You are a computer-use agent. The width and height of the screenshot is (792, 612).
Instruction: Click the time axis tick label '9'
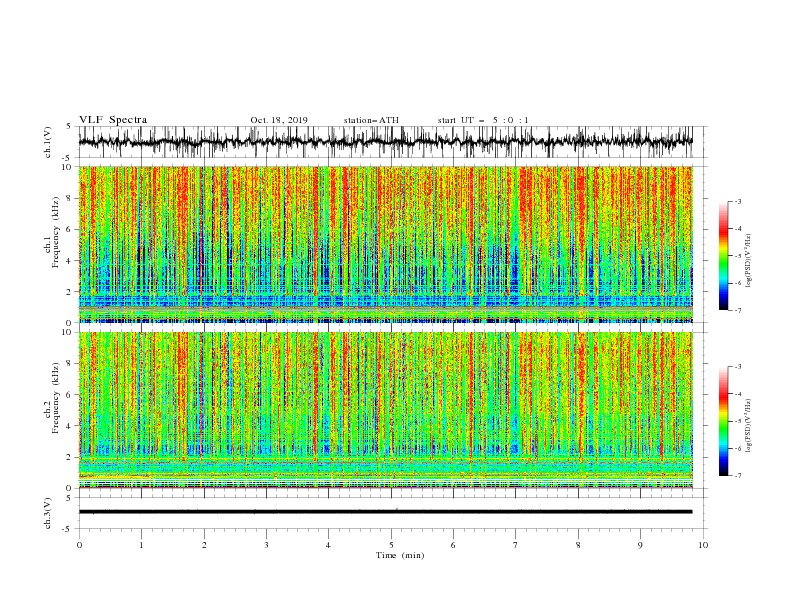pyautogui.click(x=640, y=545)
